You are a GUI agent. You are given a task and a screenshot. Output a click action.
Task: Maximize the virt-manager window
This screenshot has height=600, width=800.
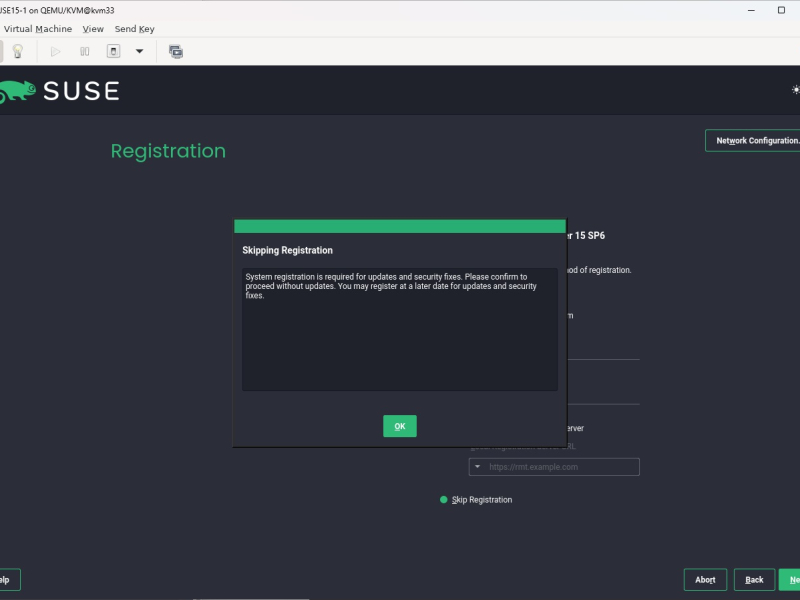tap(781, 10)
